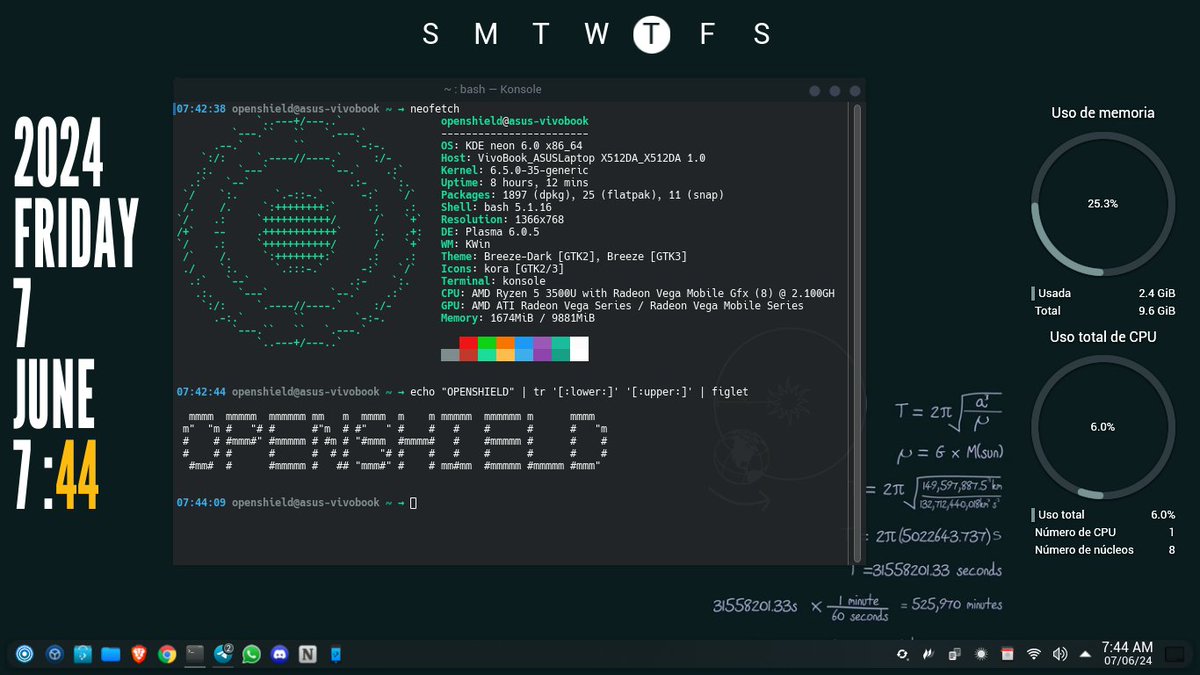This screenshot has height=675, width=1200.
Task: Open the connected devices tray icon
Action: click(x=955, y=655)
